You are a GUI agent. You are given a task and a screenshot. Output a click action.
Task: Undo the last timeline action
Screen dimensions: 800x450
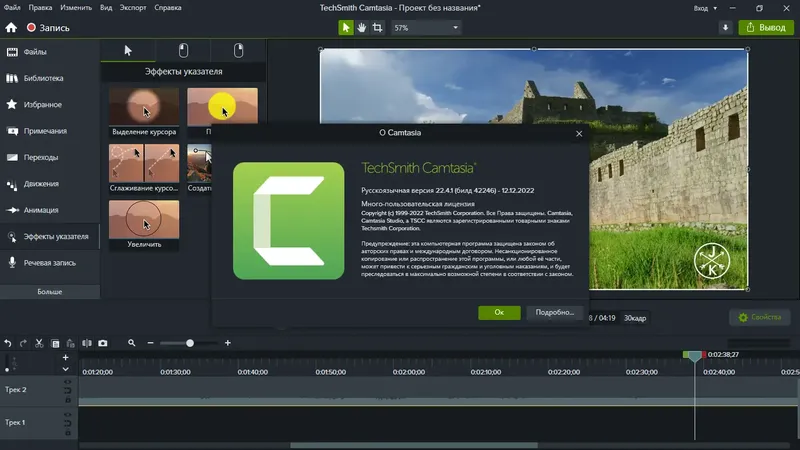[x=8, y=343]
